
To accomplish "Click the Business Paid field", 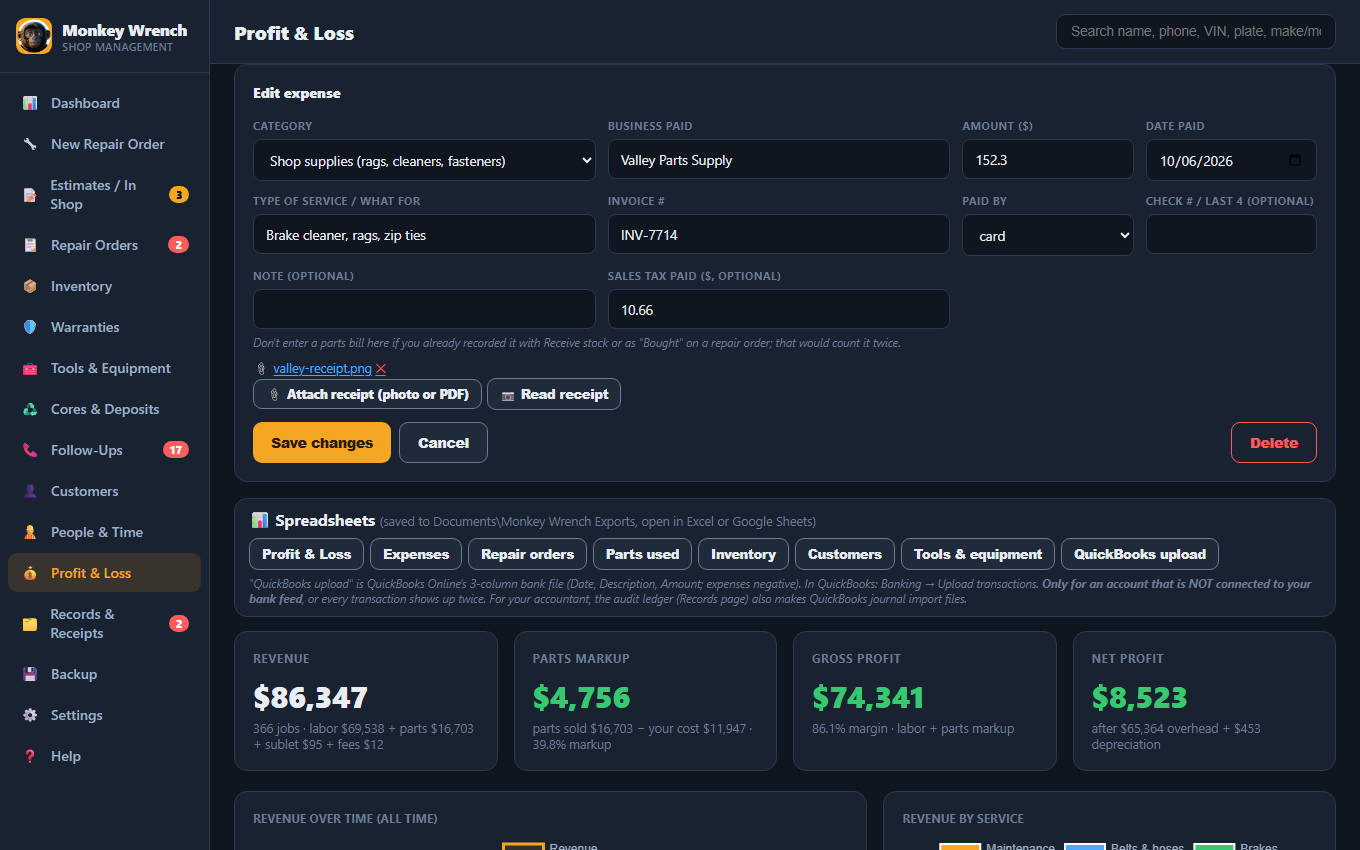I will coord(778,160).
